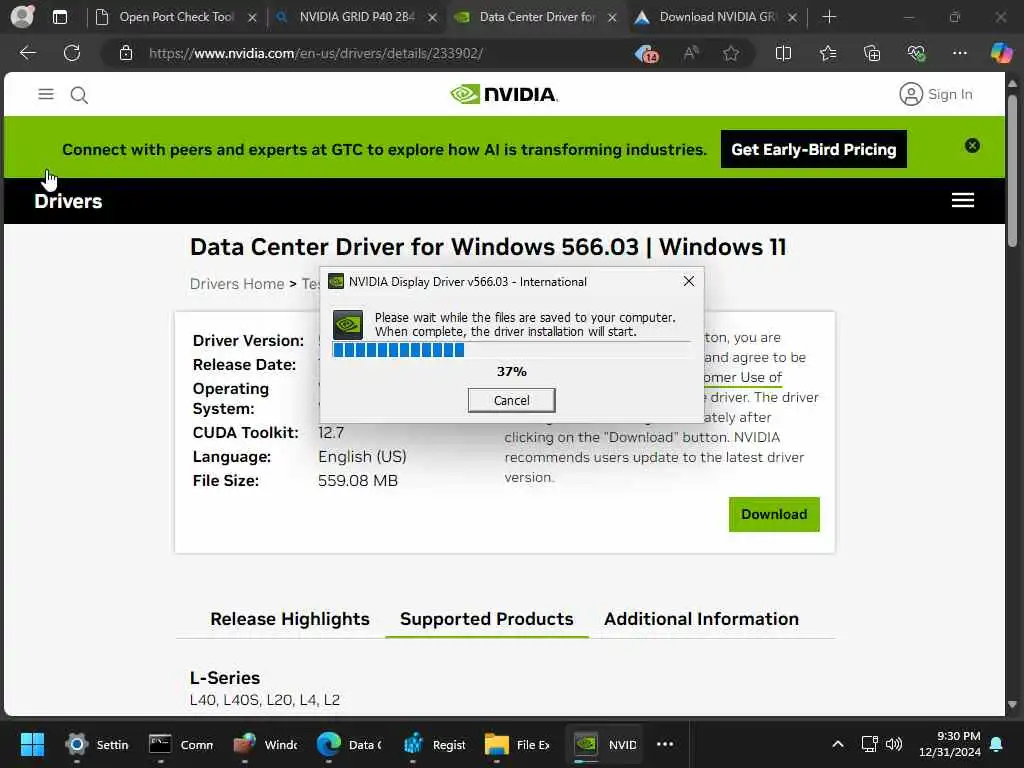1024x768 pixels.
Task: Show taskbar overflow apps
Action: pos(665,744)
